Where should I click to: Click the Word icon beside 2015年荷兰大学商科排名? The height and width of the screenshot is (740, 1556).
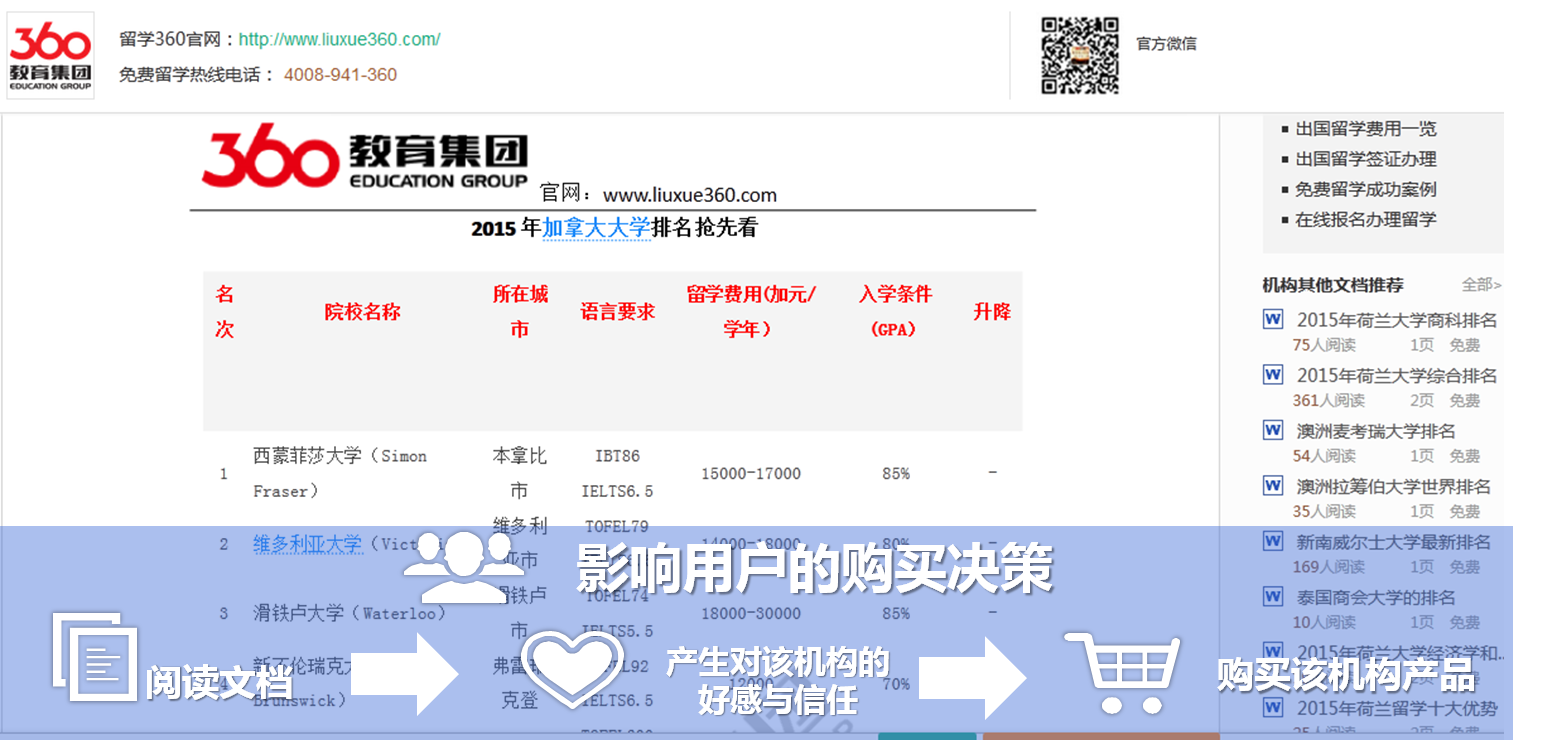[x=1273, y=320]
